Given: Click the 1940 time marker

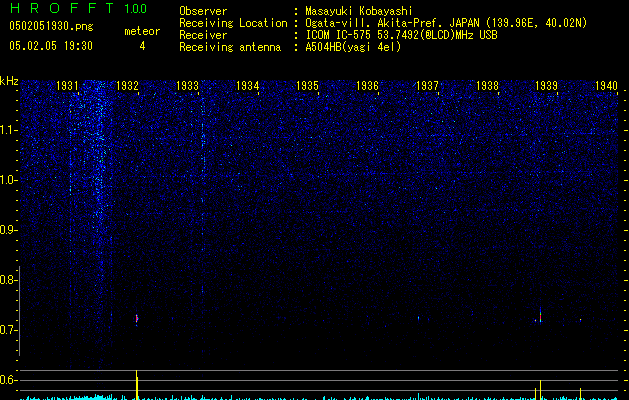Looking at the screenshot, I should coord(606,85).
